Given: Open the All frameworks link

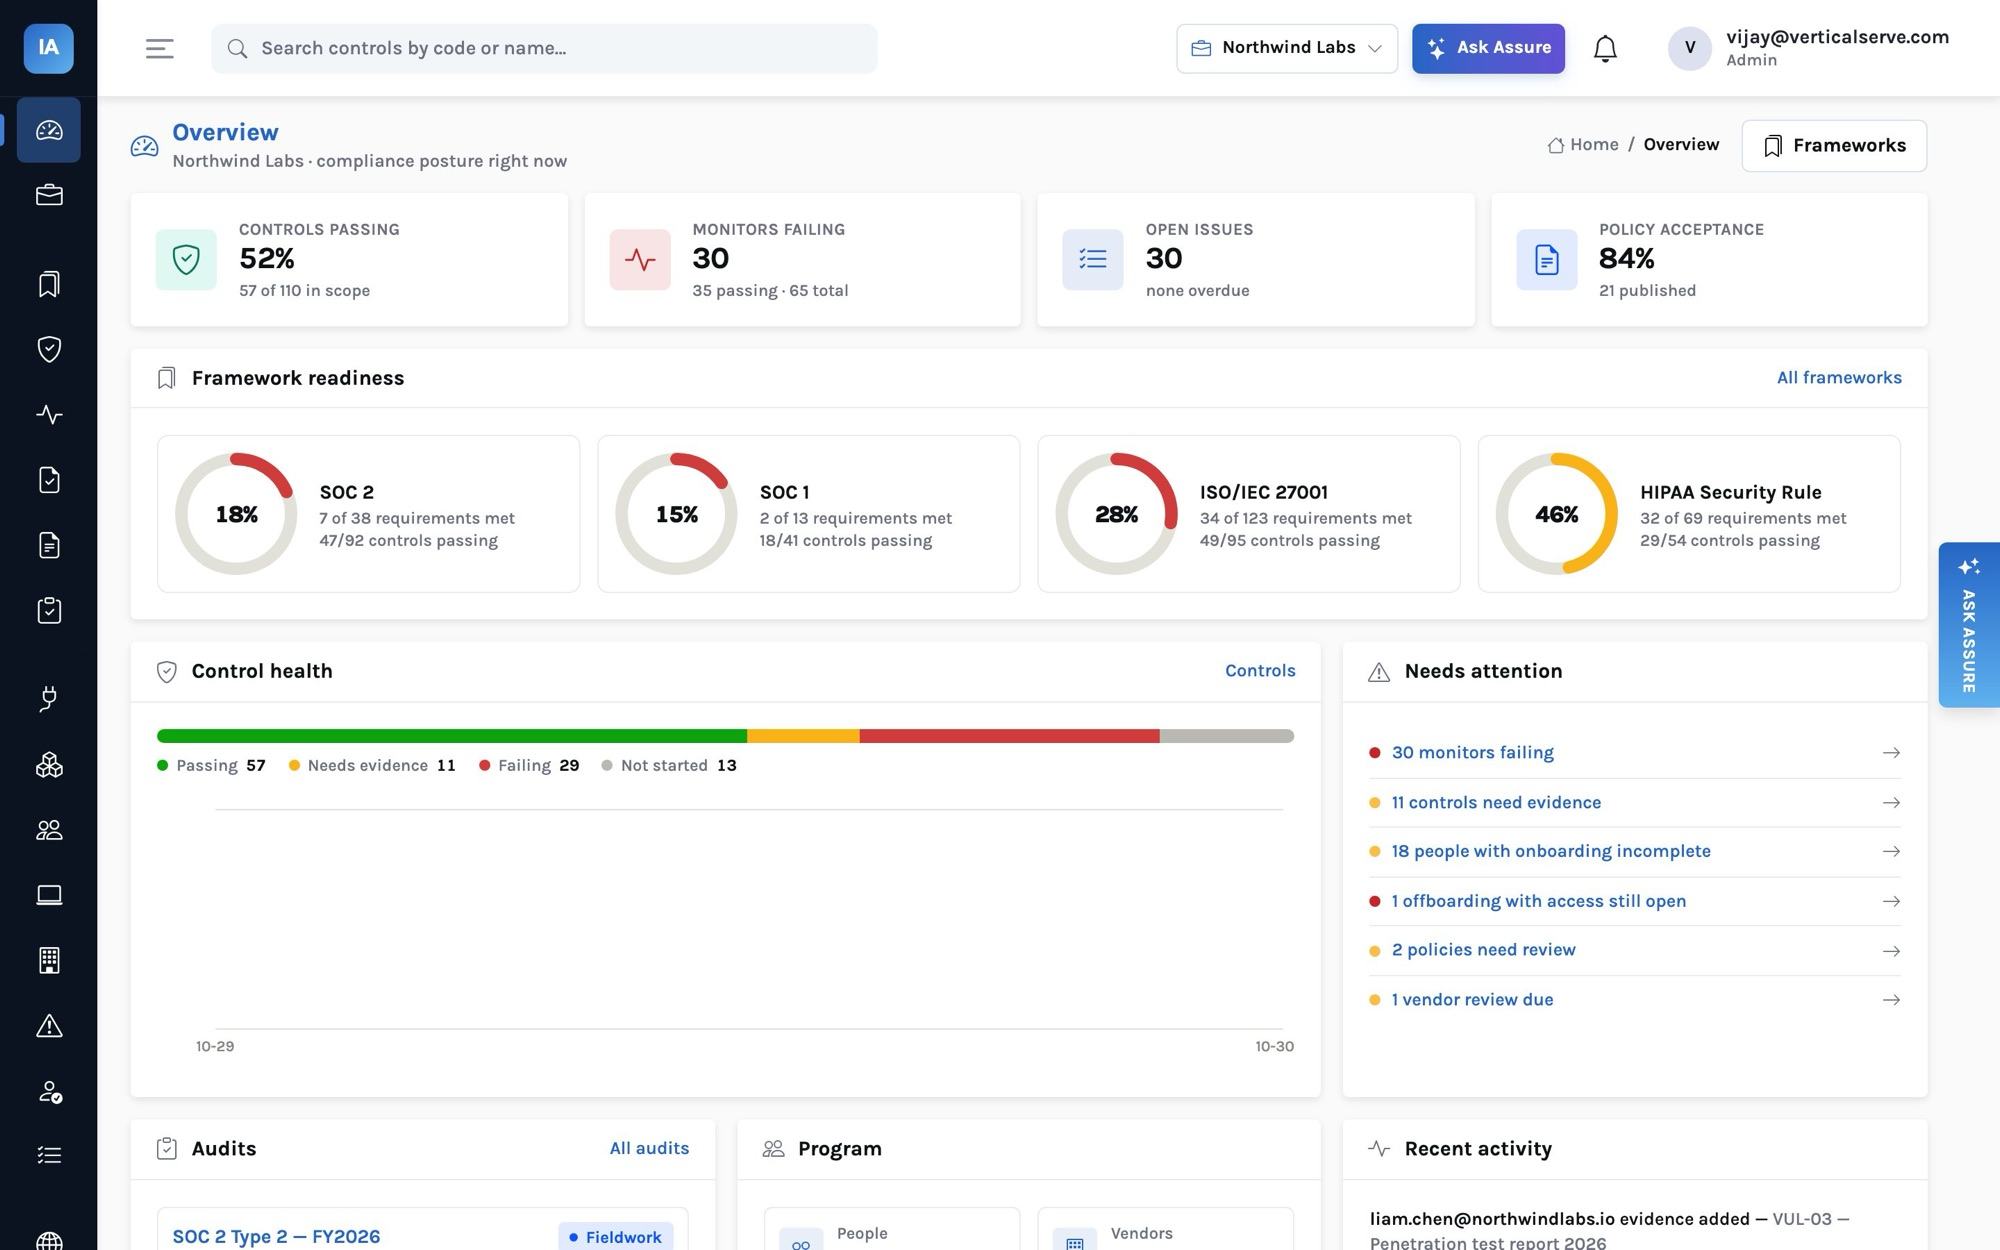Looking at the screenshot, I should click(x=1839, y=377).
